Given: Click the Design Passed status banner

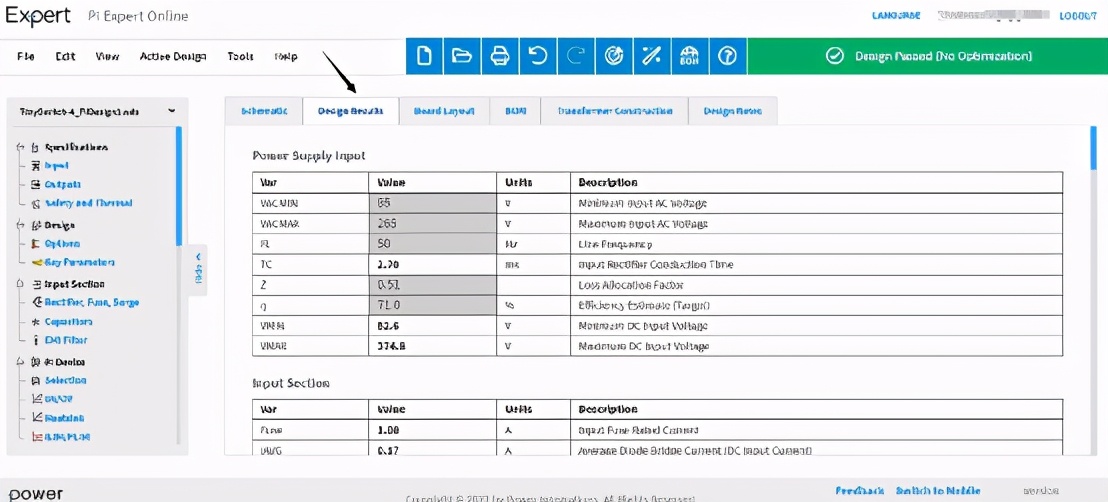Looking at the screenshot, I should [927, 56].
